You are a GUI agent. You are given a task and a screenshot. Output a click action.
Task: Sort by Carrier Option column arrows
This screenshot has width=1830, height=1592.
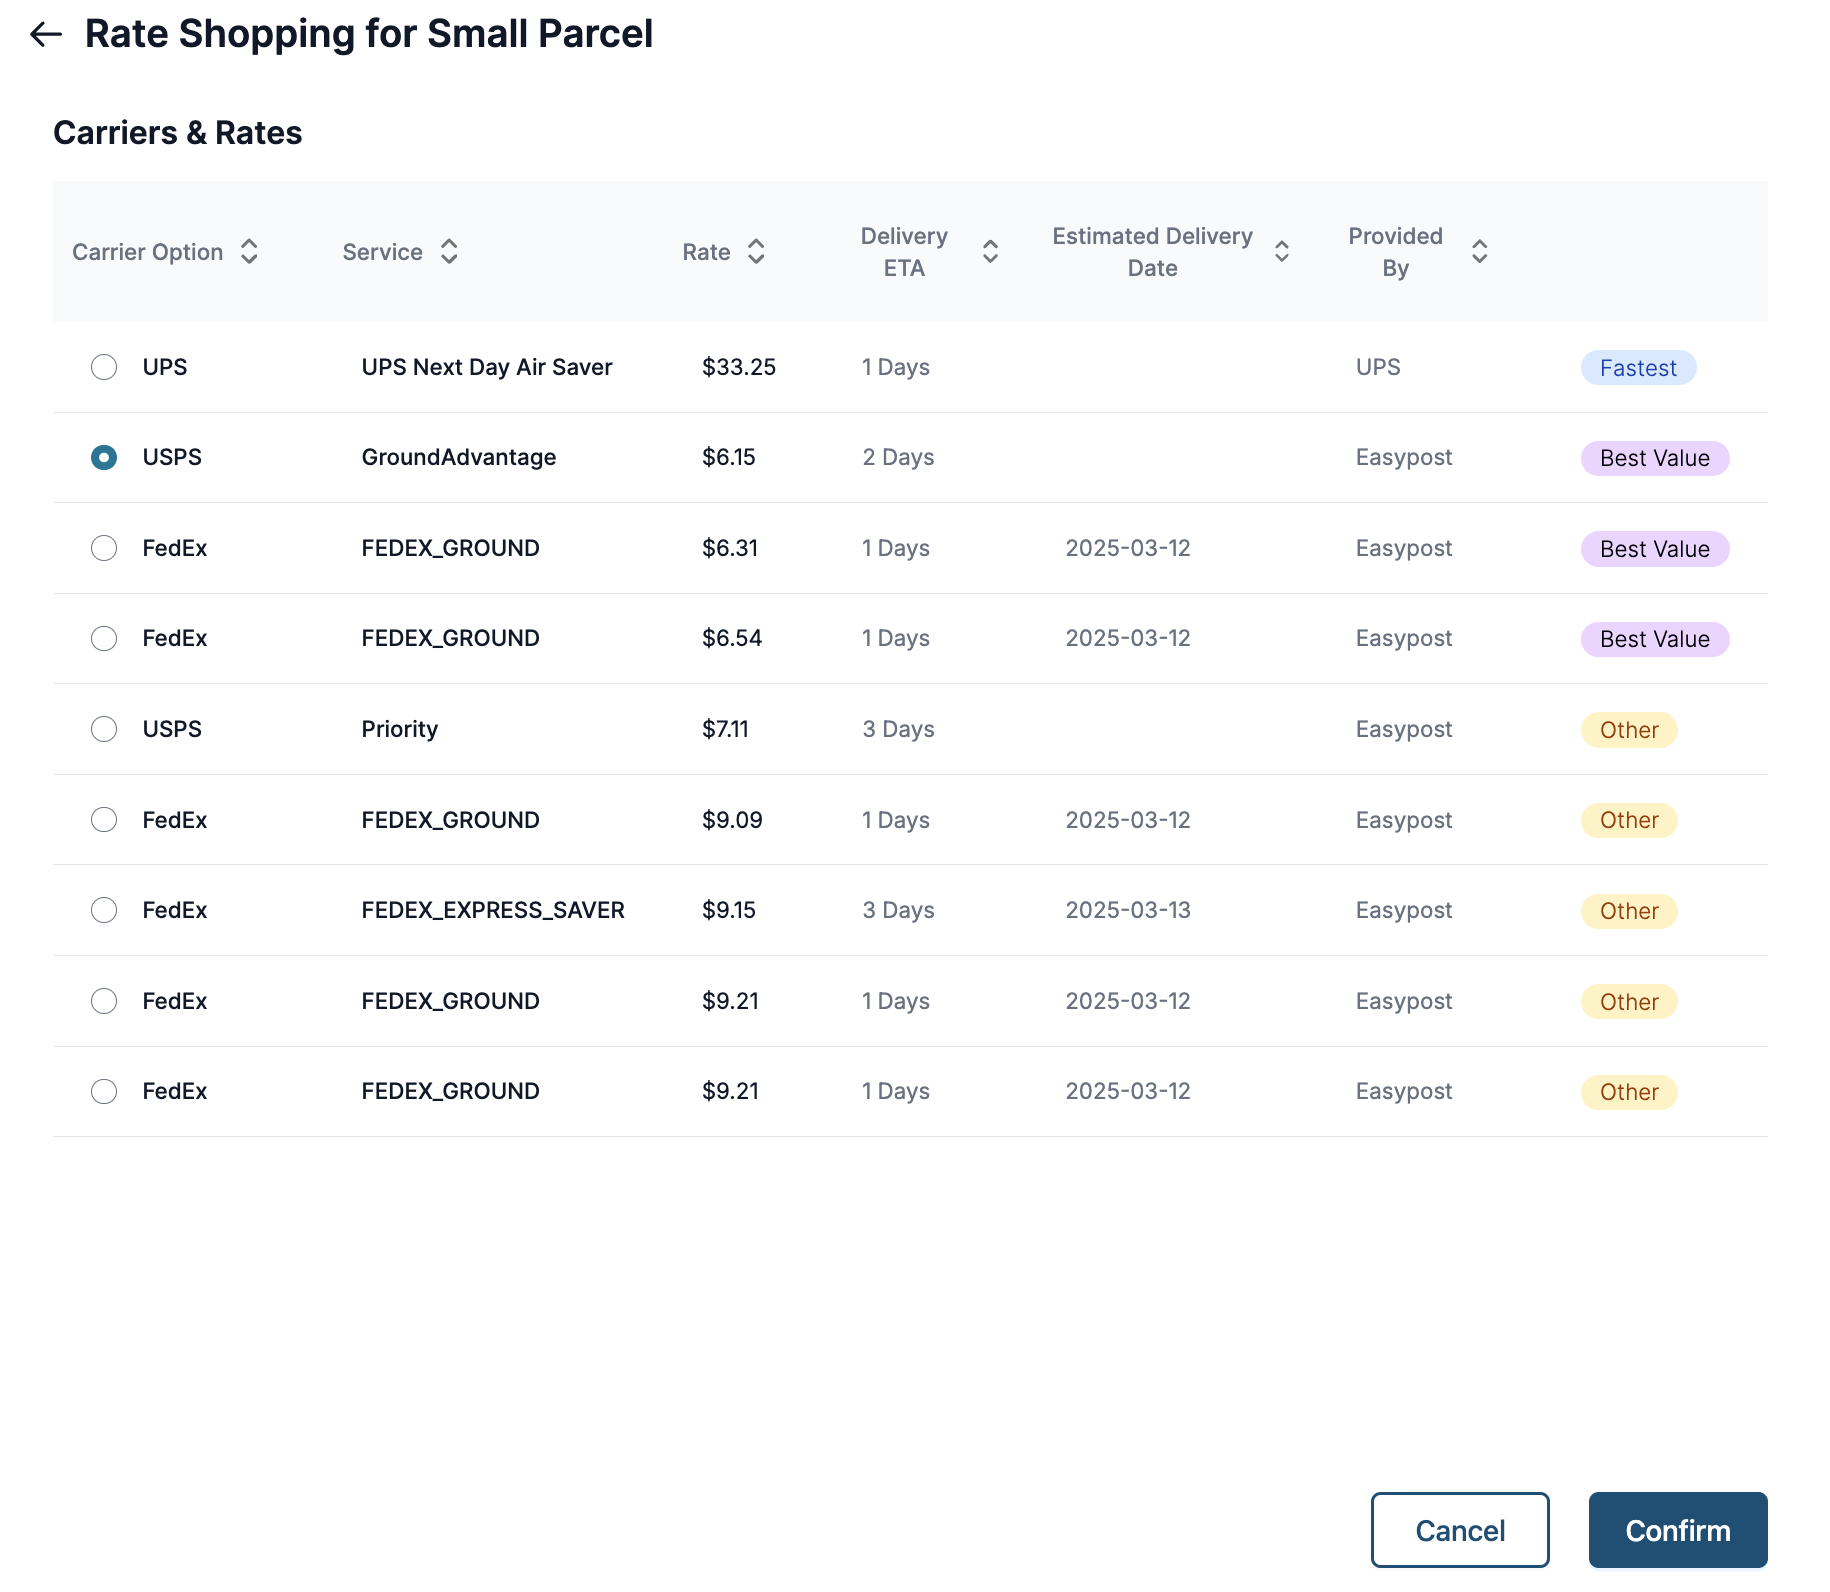pyautogui.click(x=249, y=252)
